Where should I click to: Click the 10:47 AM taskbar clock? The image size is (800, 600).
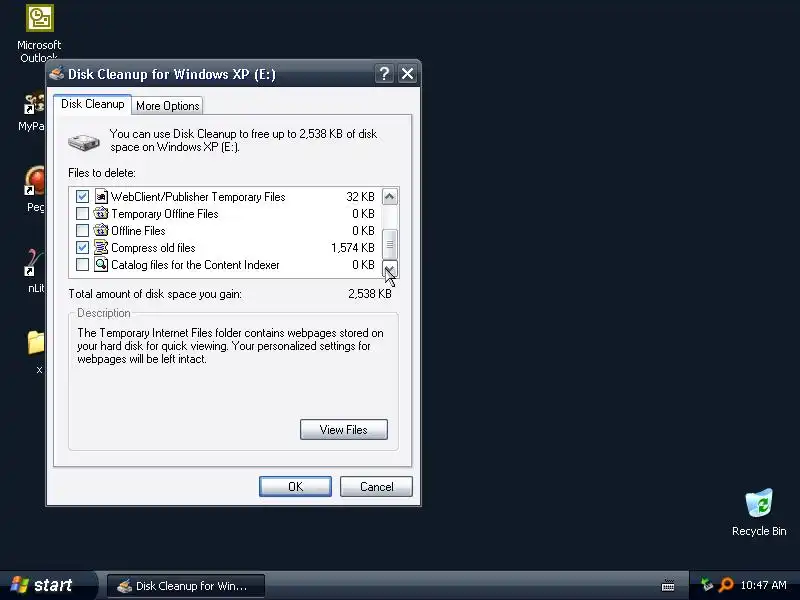pos(763,585)
